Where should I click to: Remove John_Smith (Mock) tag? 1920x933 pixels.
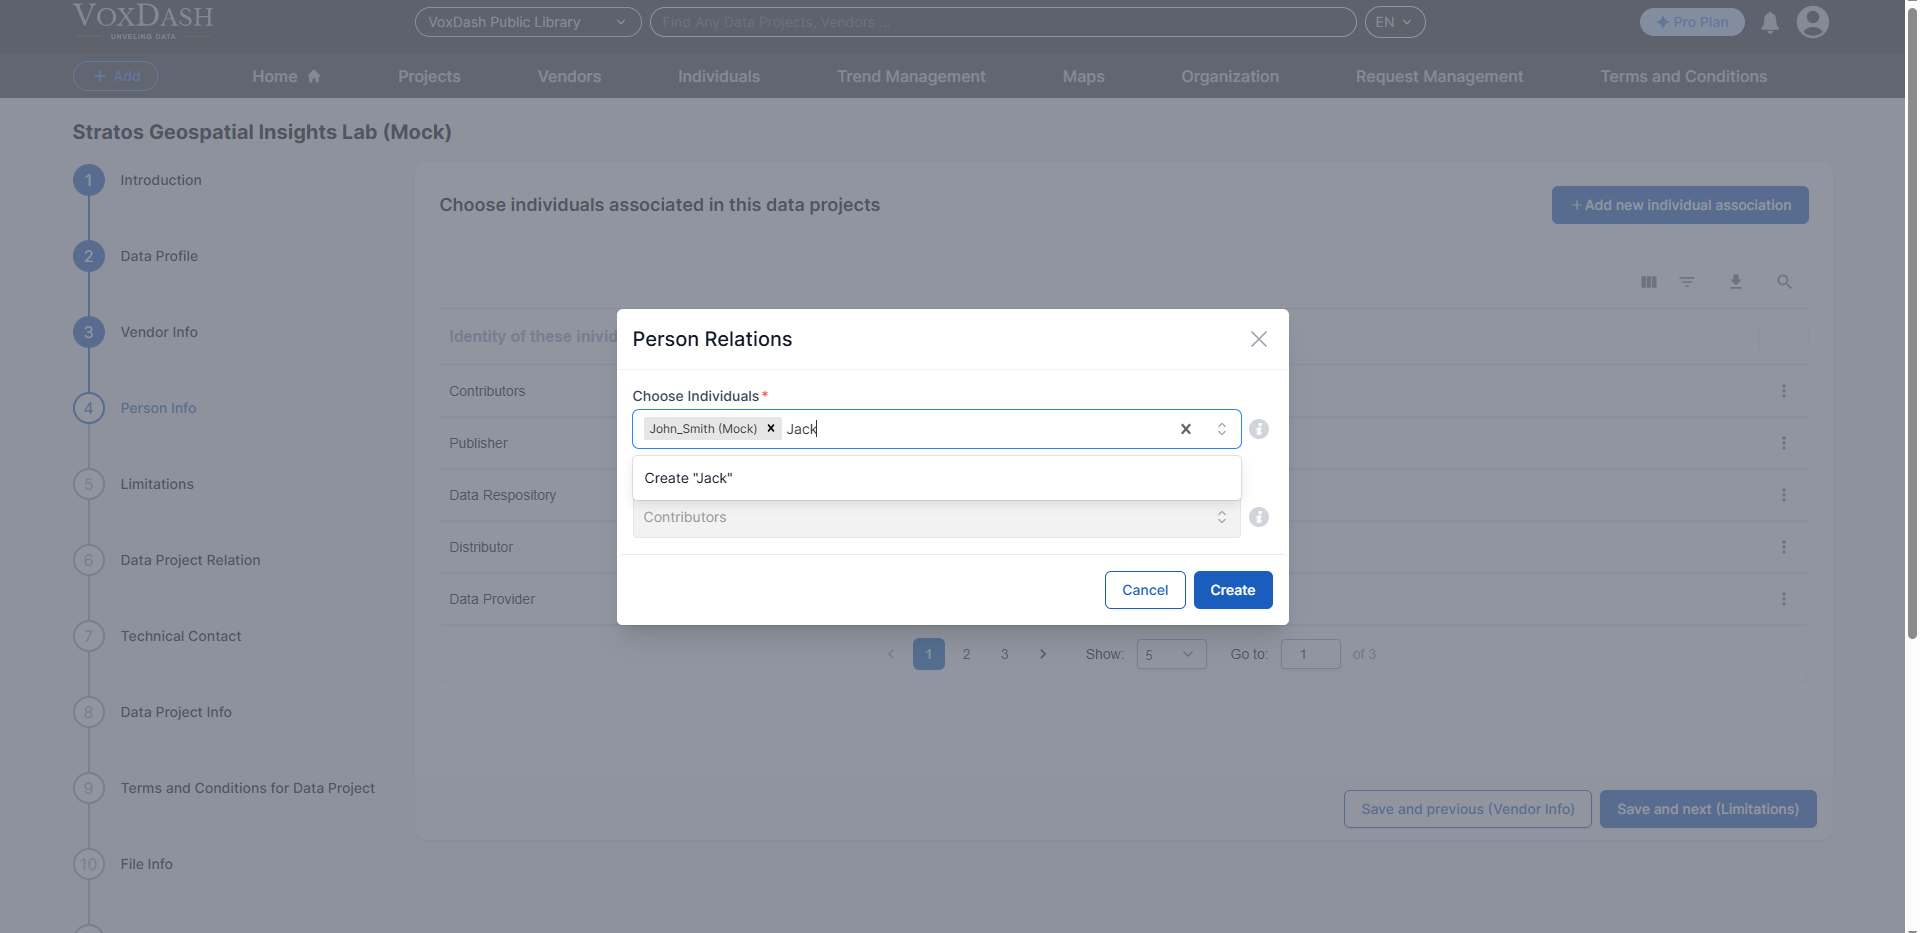coord(771,428)
